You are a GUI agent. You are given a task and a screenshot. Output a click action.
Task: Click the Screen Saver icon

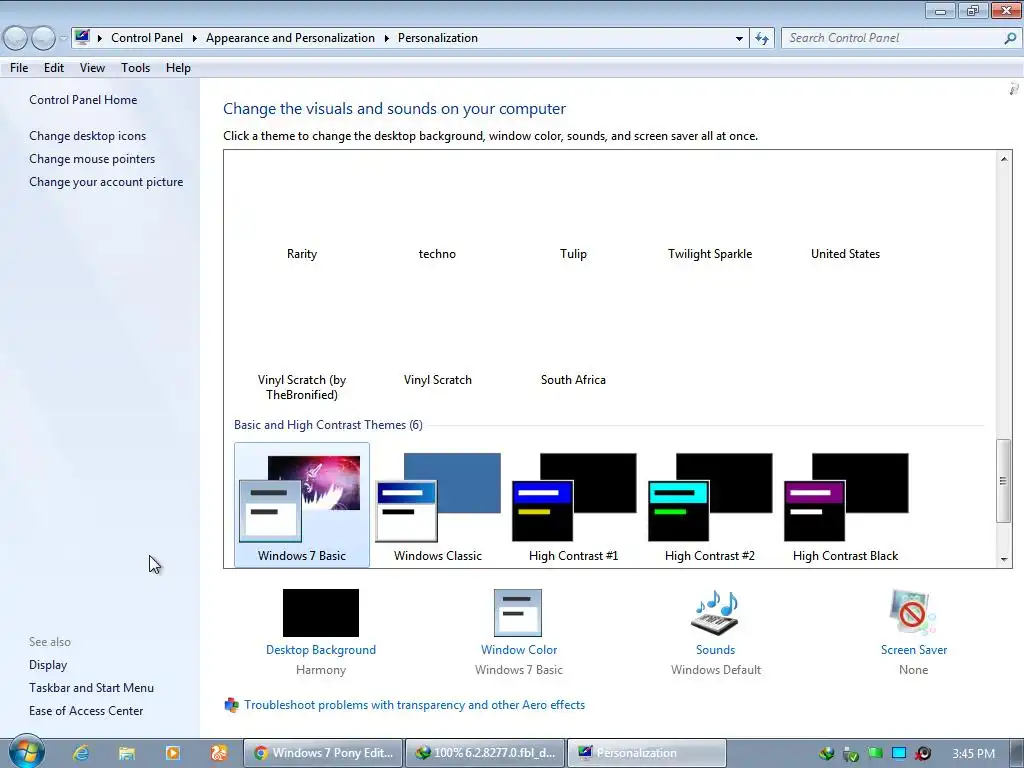pos(912,613)
